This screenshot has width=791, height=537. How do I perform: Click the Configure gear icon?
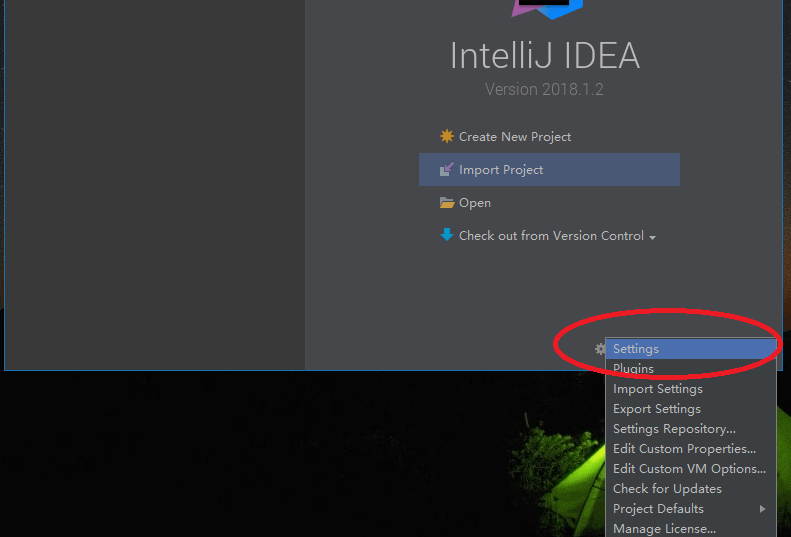click(x=600, y=349)
